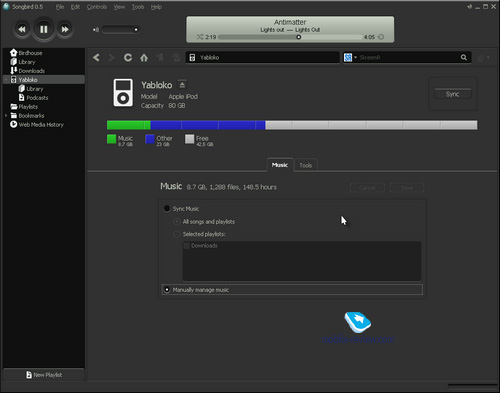Open the Tools menu

pyautogui.click(x=138, y=7)
